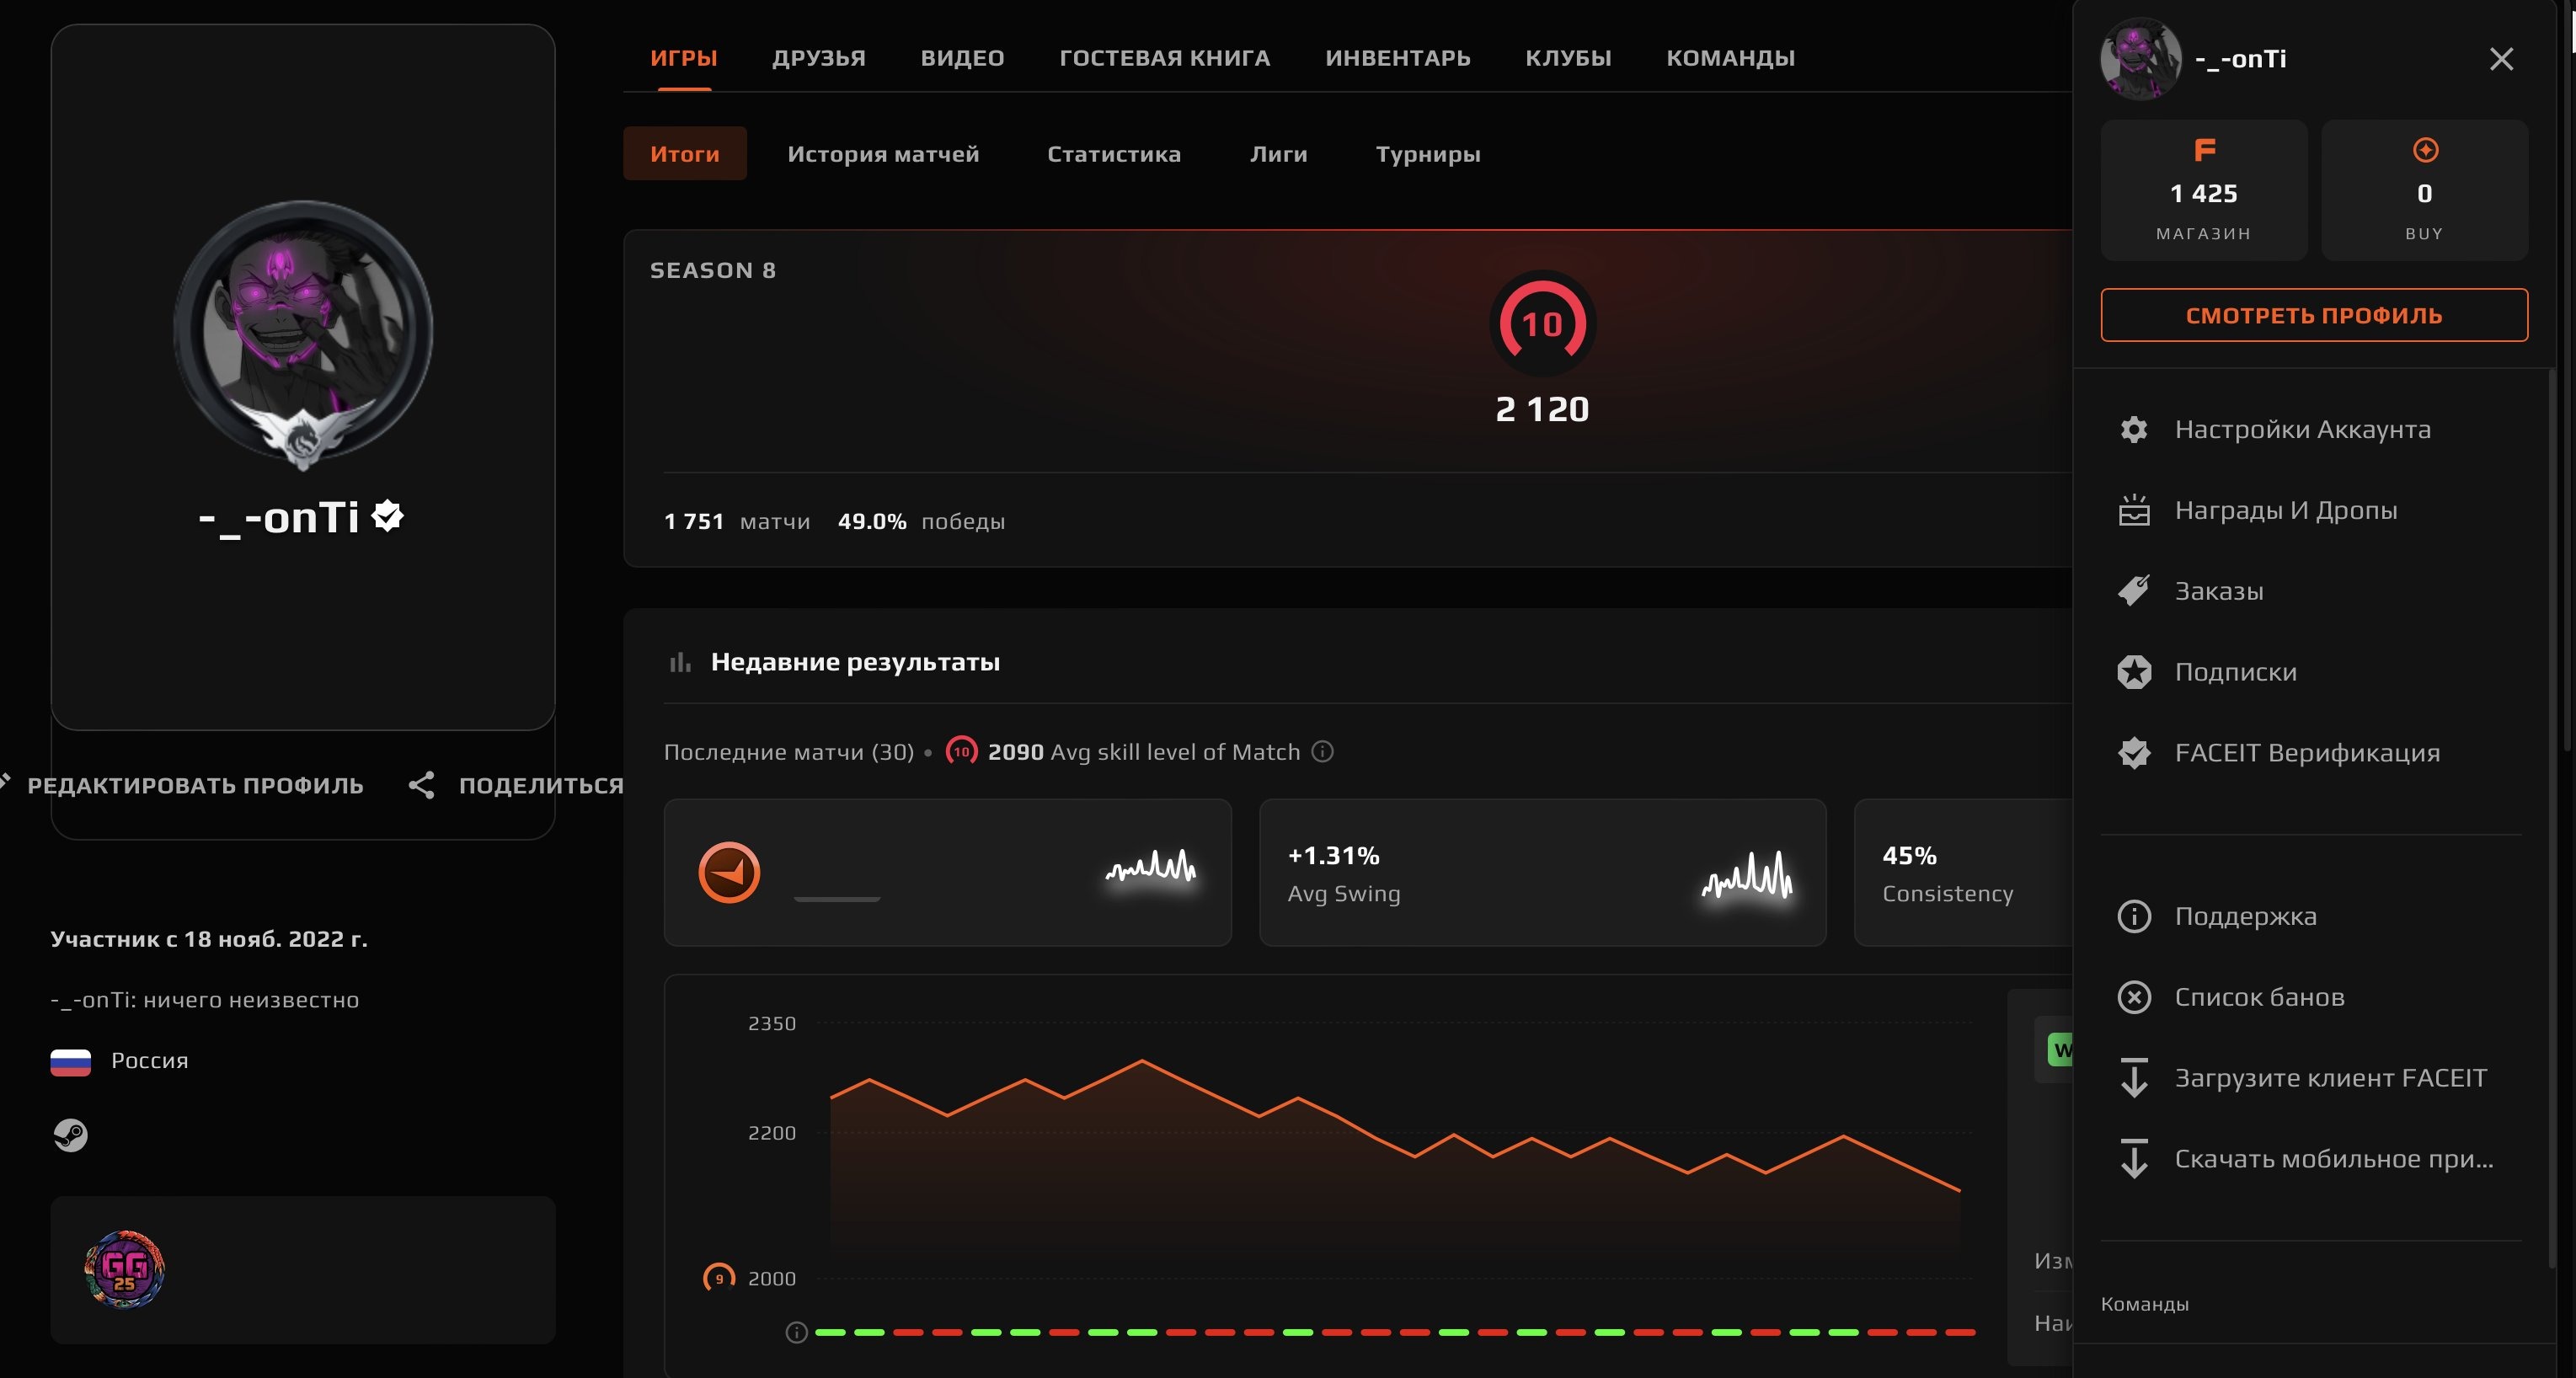
Task: Click Скачать мобильное приложение entry
Action: click(2334, 1159)
